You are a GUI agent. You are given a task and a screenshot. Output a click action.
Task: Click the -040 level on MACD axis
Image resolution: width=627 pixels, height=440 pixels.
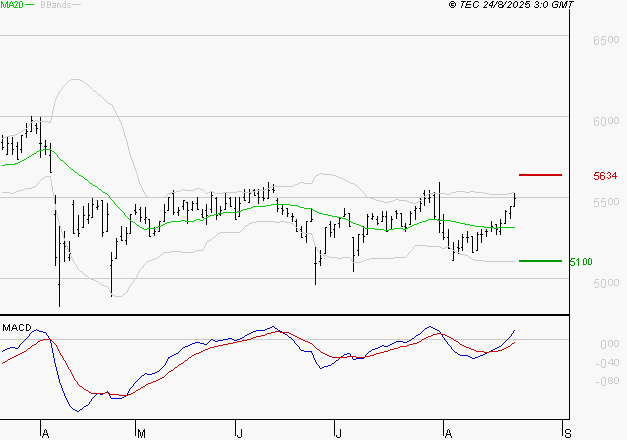[607, 363]
